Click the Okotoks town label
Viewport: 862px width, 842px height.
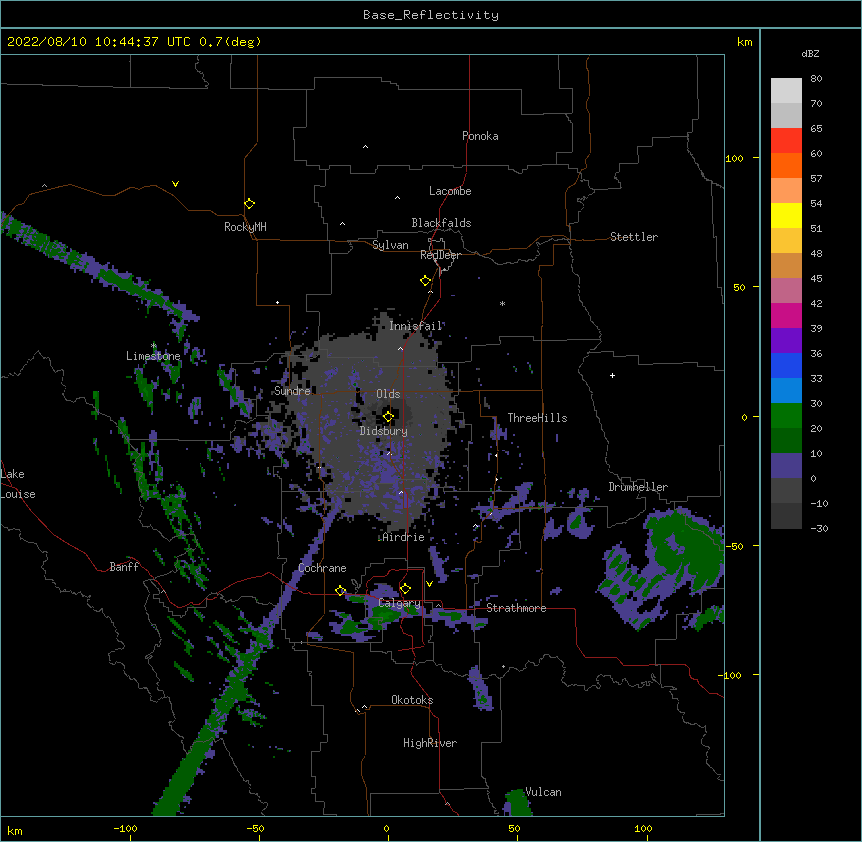pyautogui.click(x=412, y=700)
